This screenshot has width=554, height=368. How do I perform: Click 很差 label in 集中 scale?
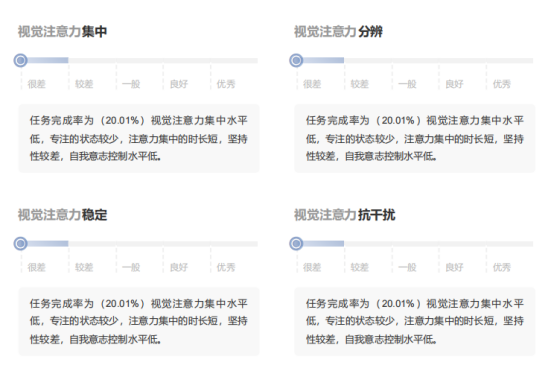(x=37, y=84)
